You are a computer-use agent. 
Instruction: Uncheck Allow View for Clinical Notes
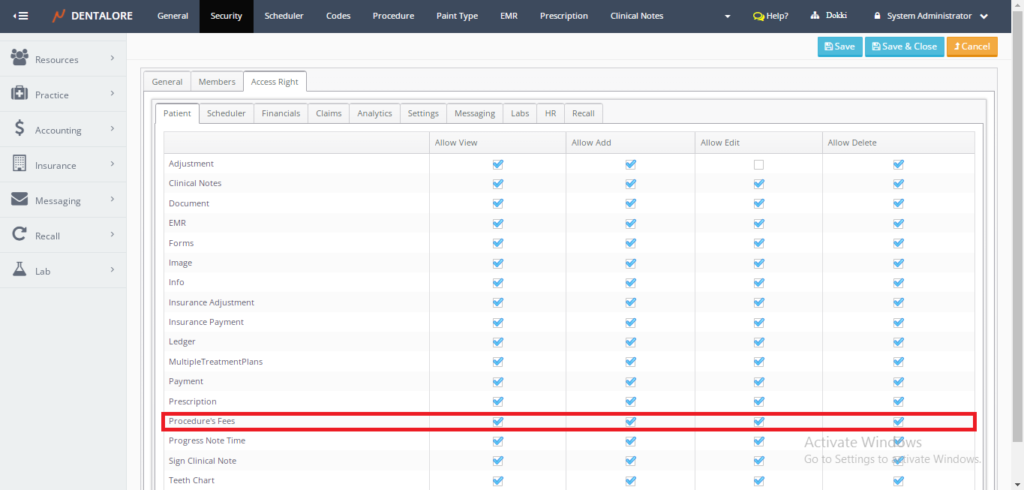point(498,183)
